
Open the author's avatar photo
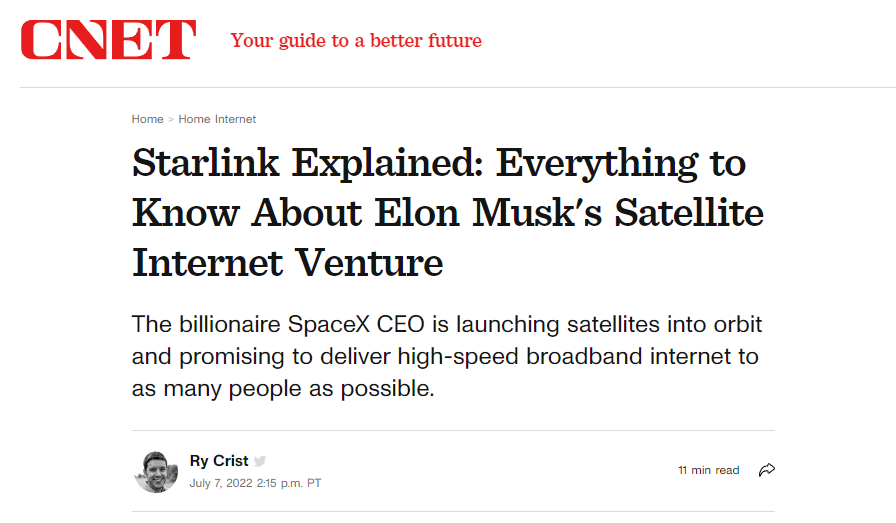pos(156,472)
